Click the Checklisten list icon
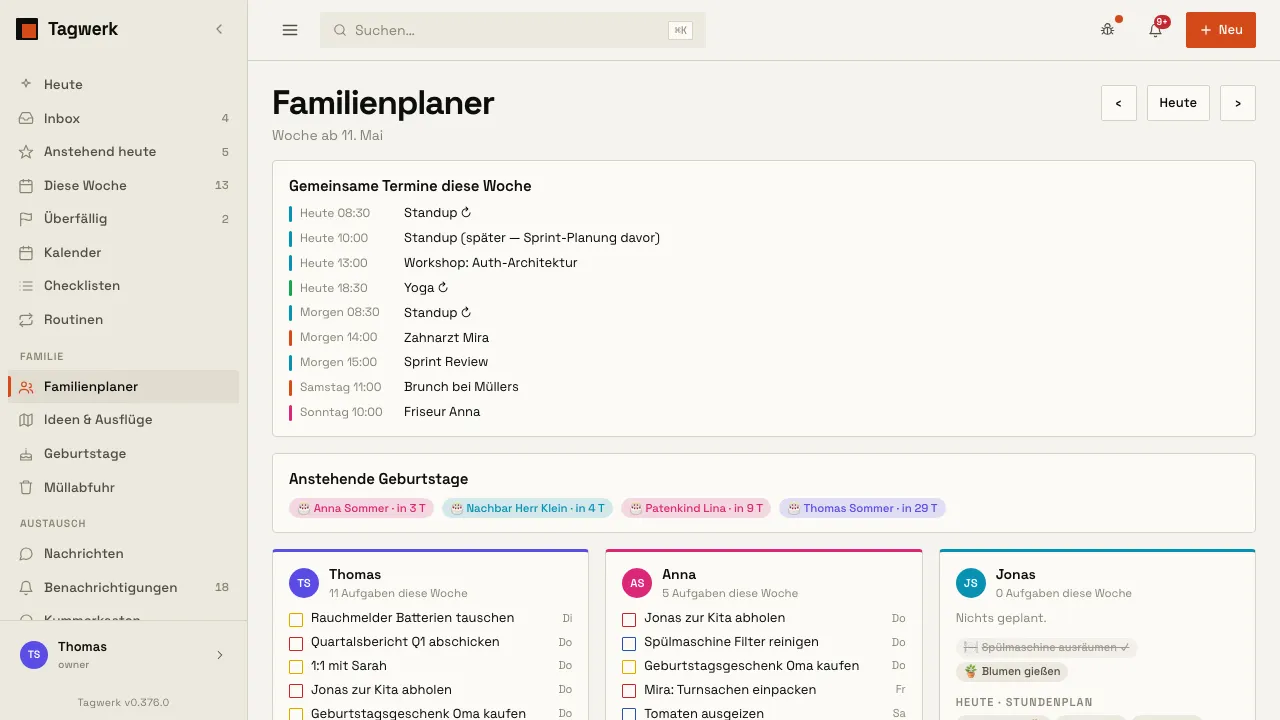Screen dimensions: 1280x720 pos(26,286)
